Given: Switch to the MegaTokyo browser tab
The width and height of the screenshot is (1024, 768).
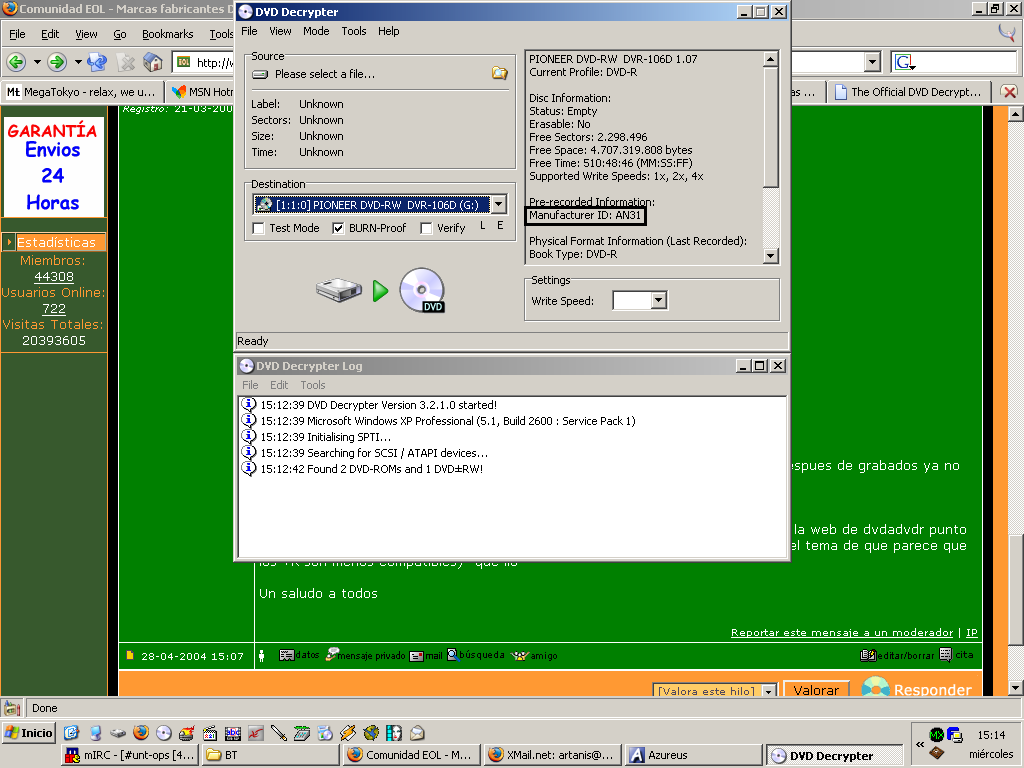Looking at the screenshot, I should coord(82,92).
